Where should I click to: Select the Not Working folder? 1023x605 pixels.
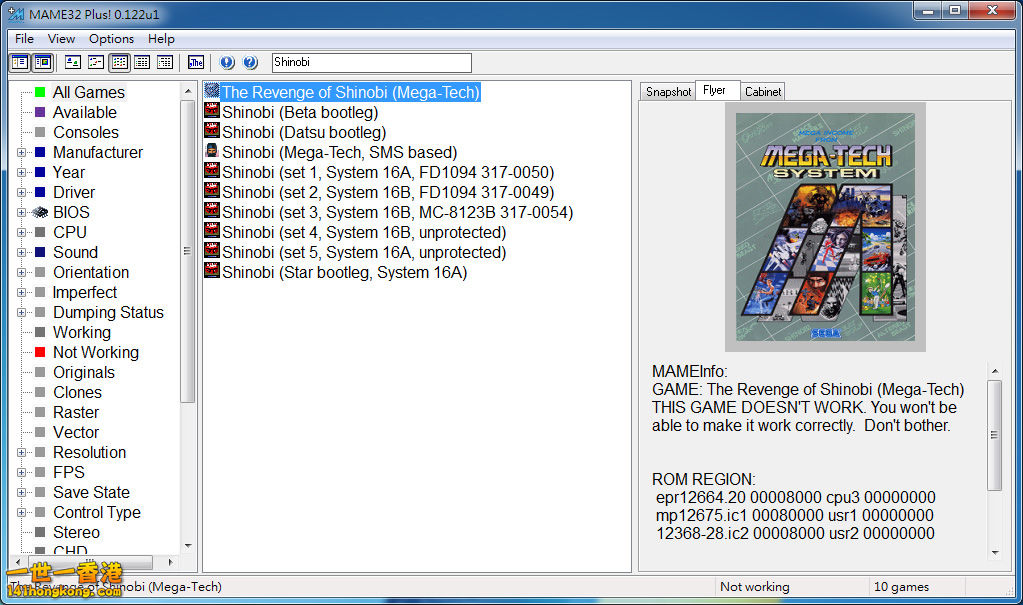(95, 352)
